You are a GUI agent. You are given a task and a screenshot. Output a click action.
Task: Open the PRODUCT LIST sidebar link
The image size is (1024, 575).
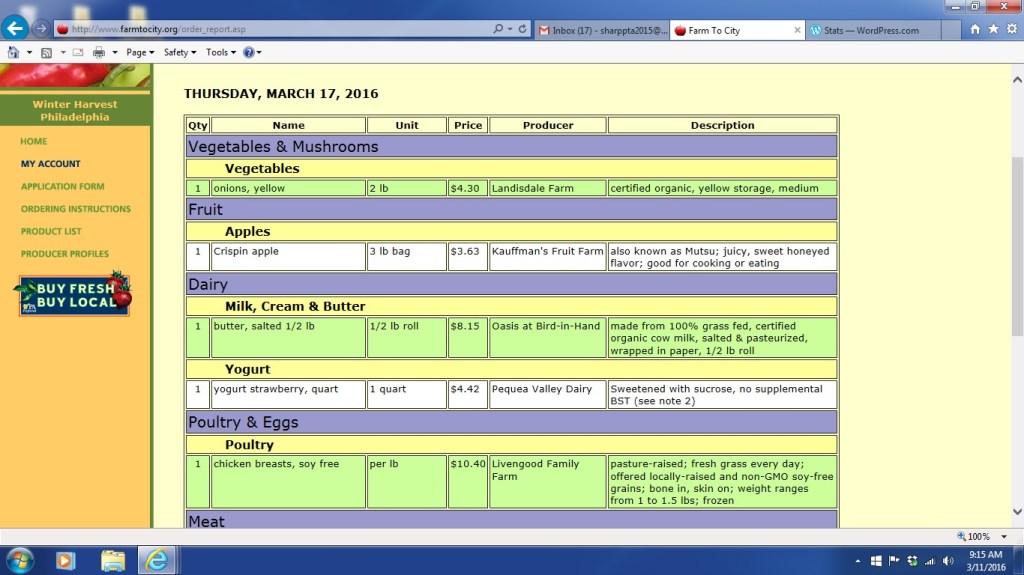coord(51,231)
